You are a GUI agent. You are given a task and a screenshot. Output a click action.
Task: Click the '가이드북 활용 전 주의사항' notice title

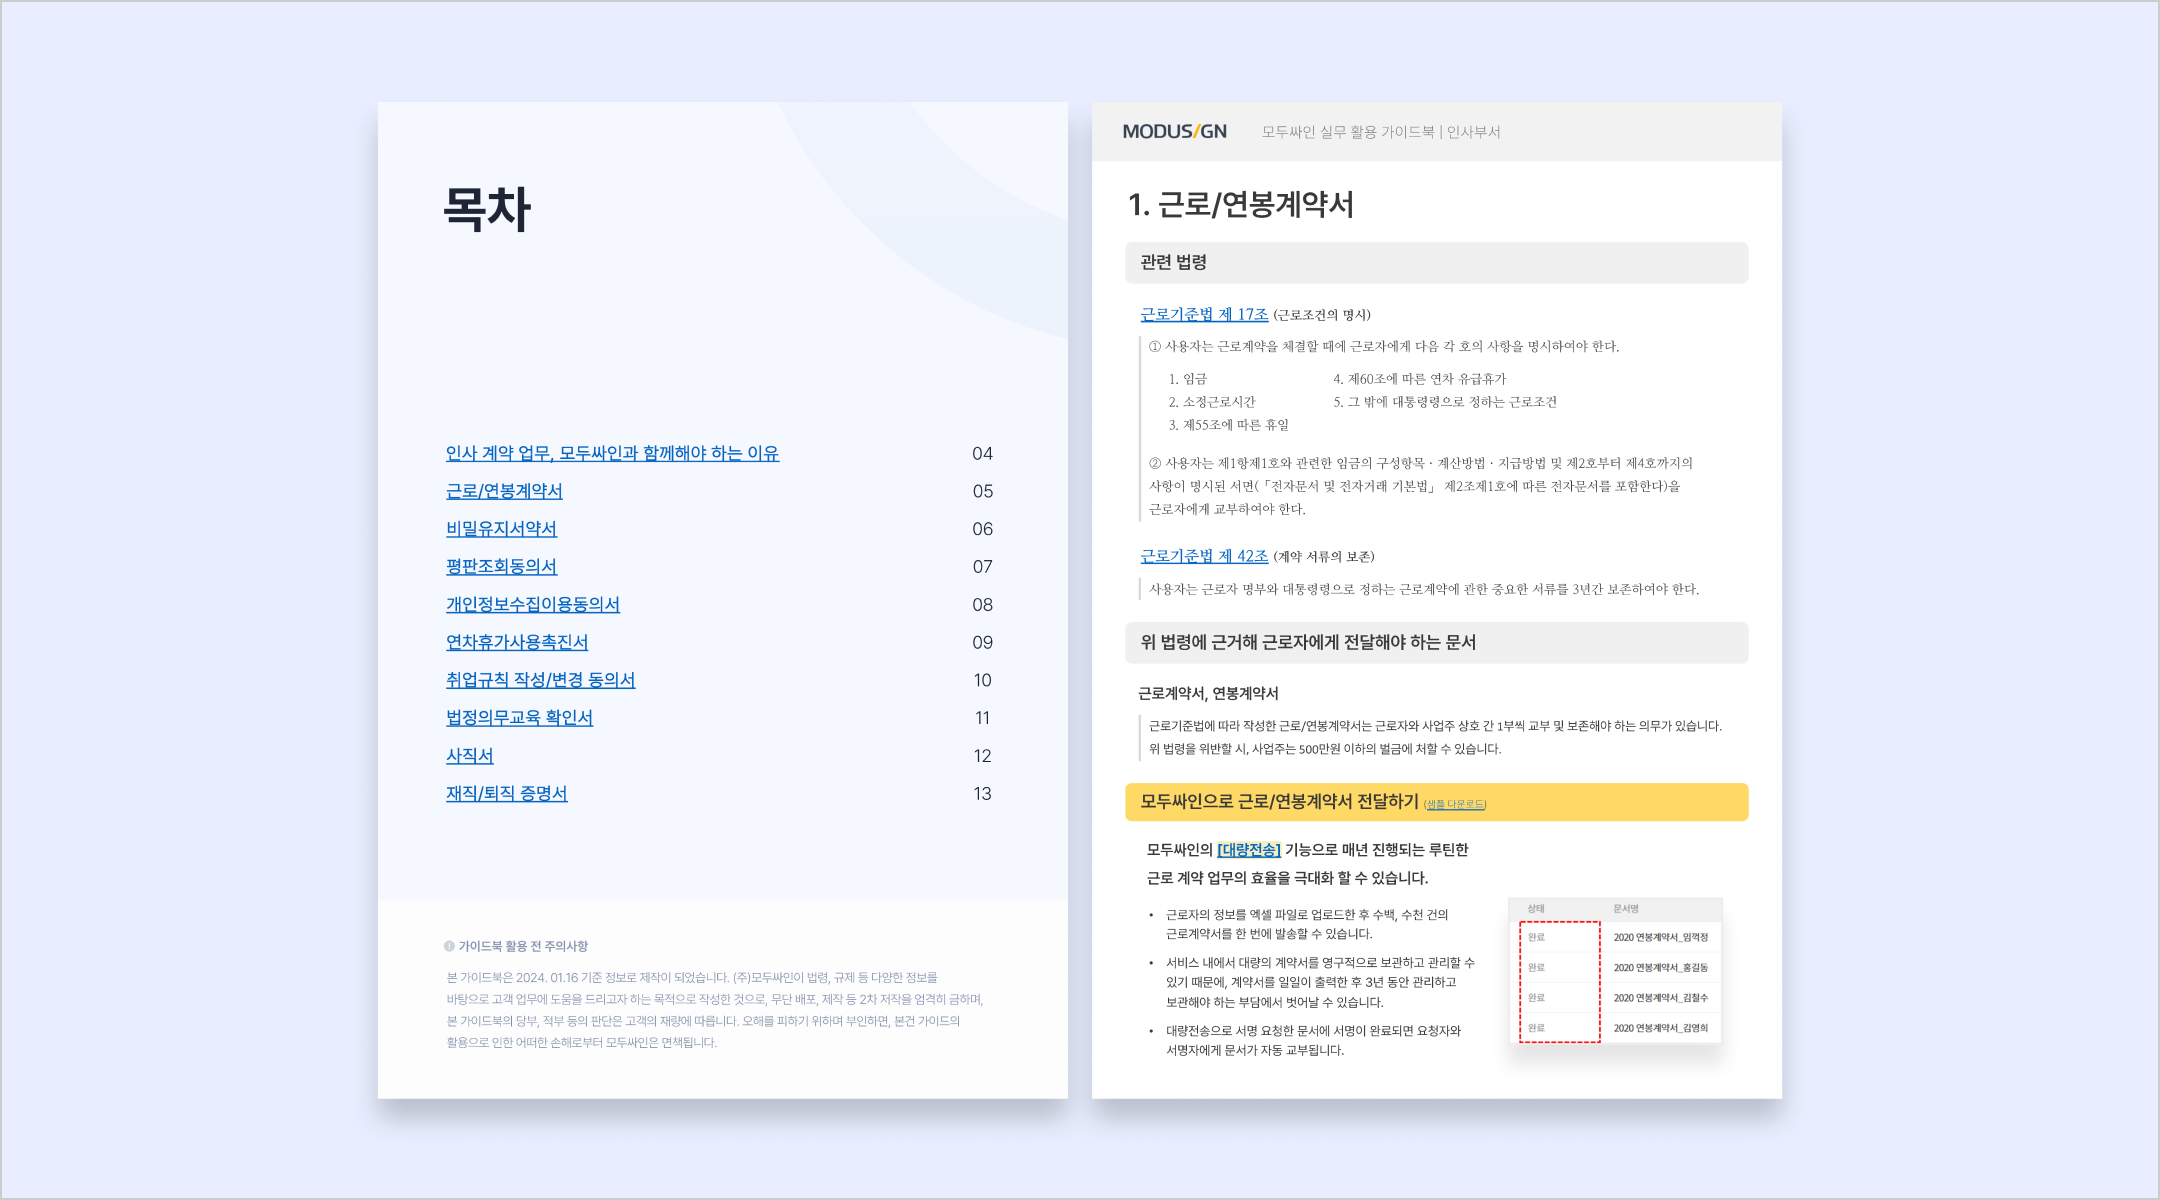[523, 946]
